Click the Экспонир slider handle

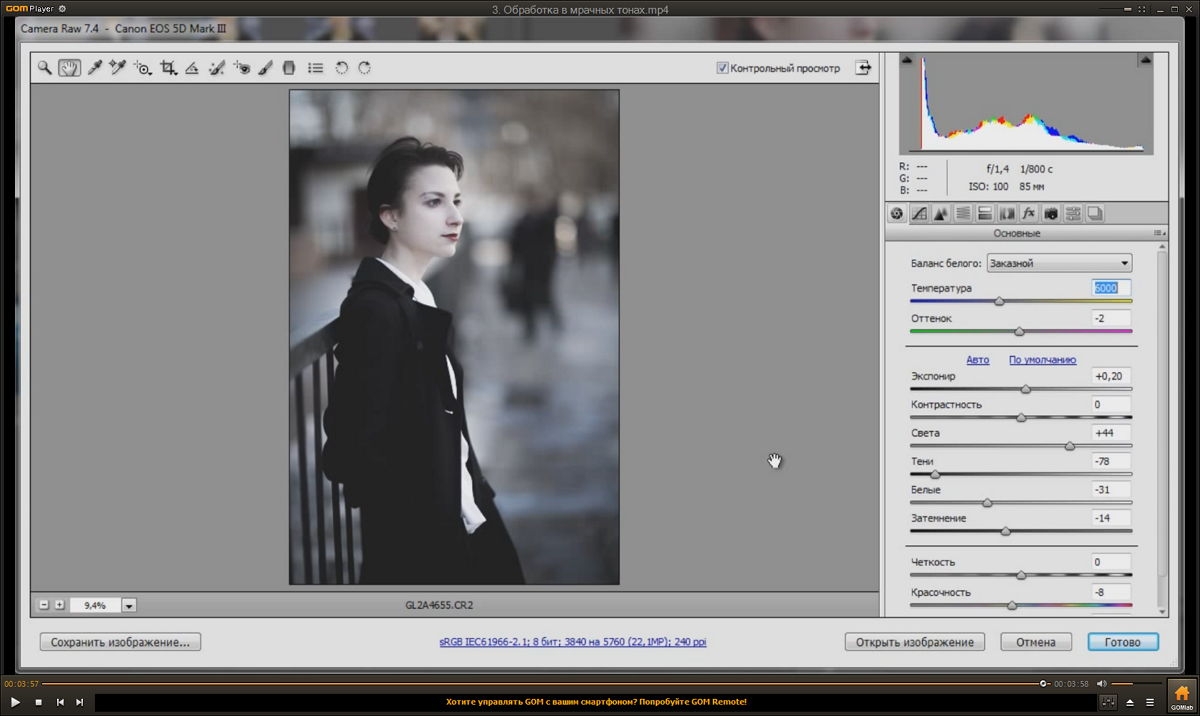point(1025,389)
